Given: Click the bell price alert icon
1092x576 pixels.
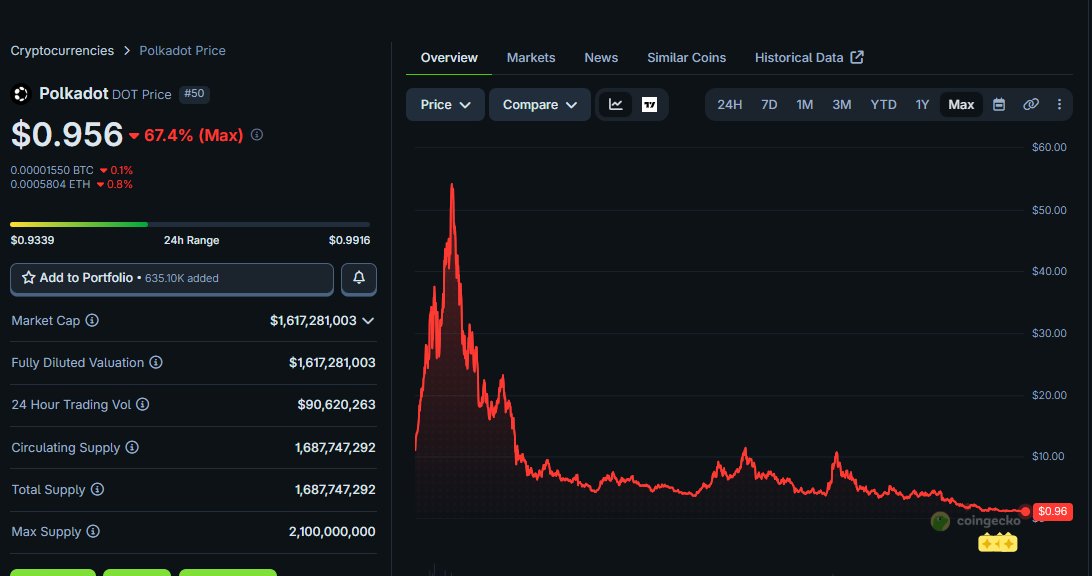Looking at the screenshot, I should (359, 278).
